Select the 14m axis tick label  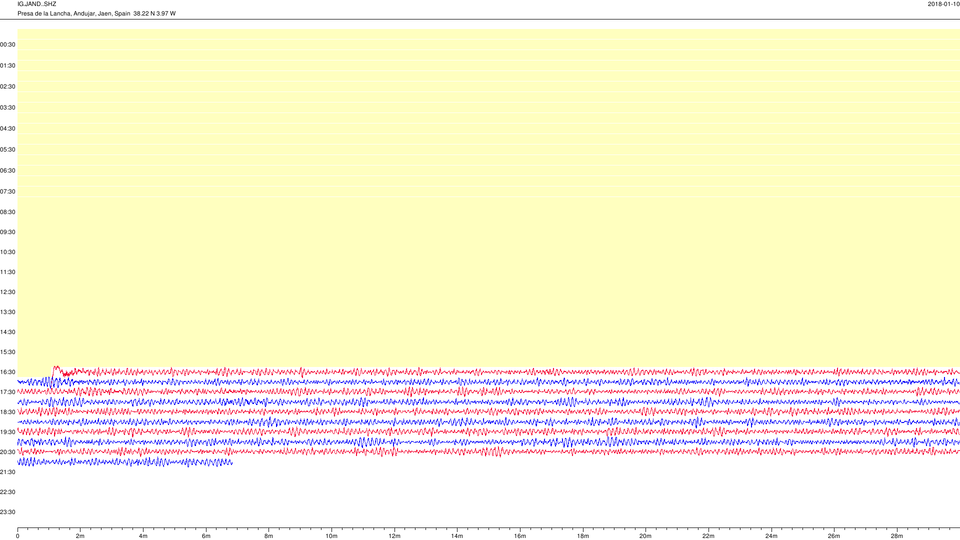coord(457,536)
